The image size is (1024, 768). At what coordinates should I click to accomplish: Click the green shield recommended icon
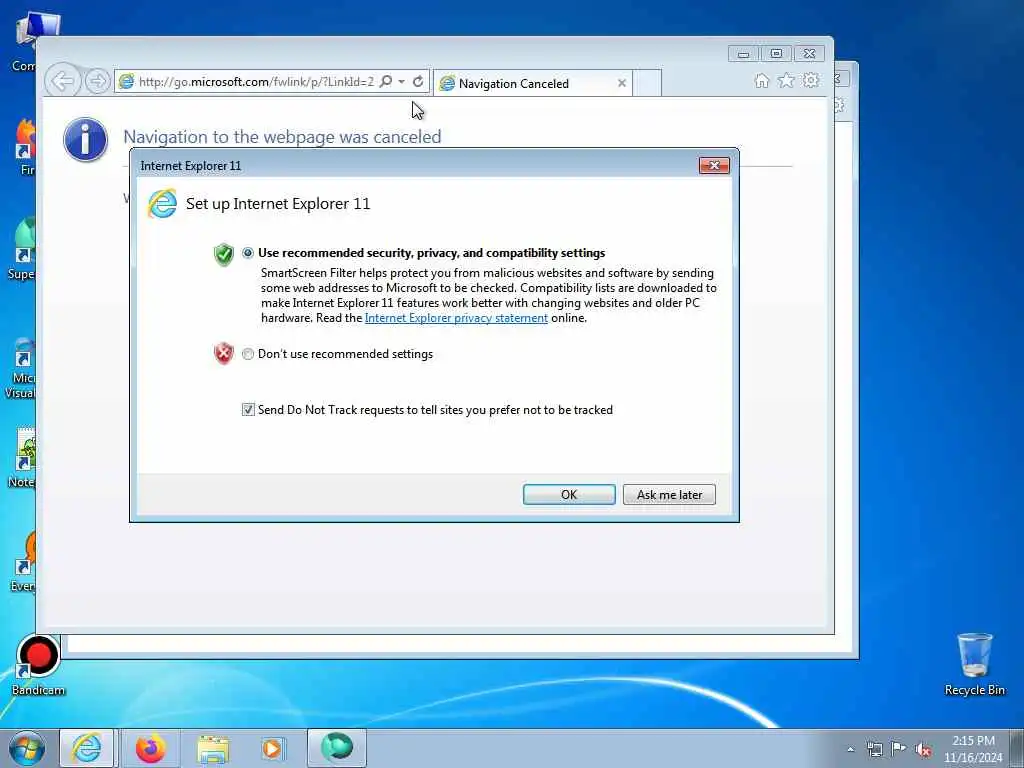tap(223, 254)
